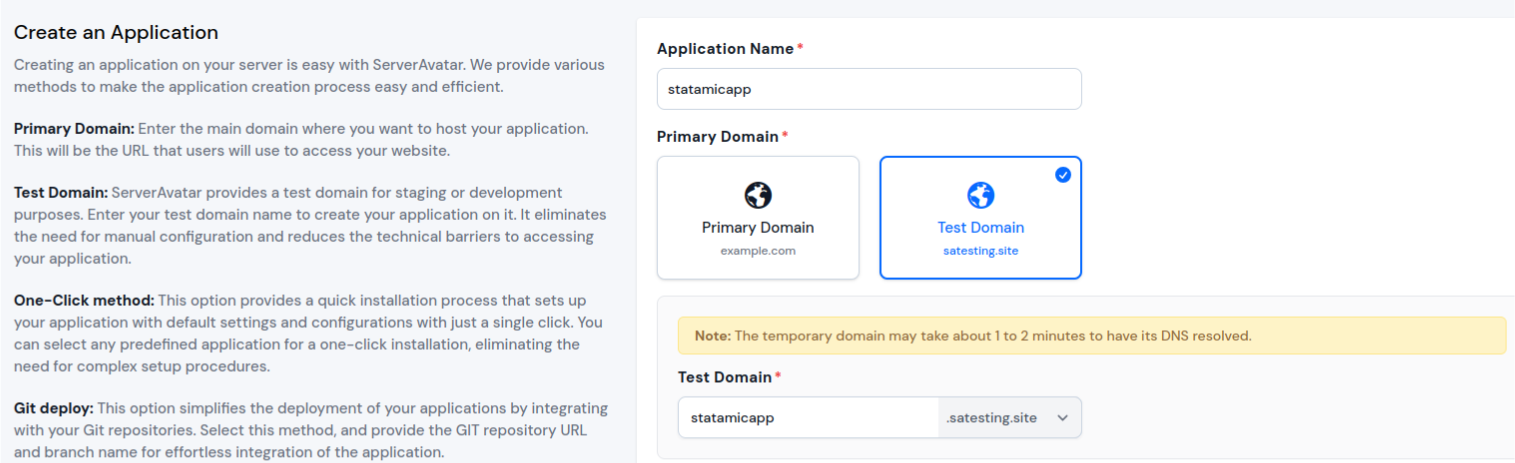Click the satesting.site label under Test Domain
The width and height of the screenshot is (1515, 463).
(x=980, y=251)
